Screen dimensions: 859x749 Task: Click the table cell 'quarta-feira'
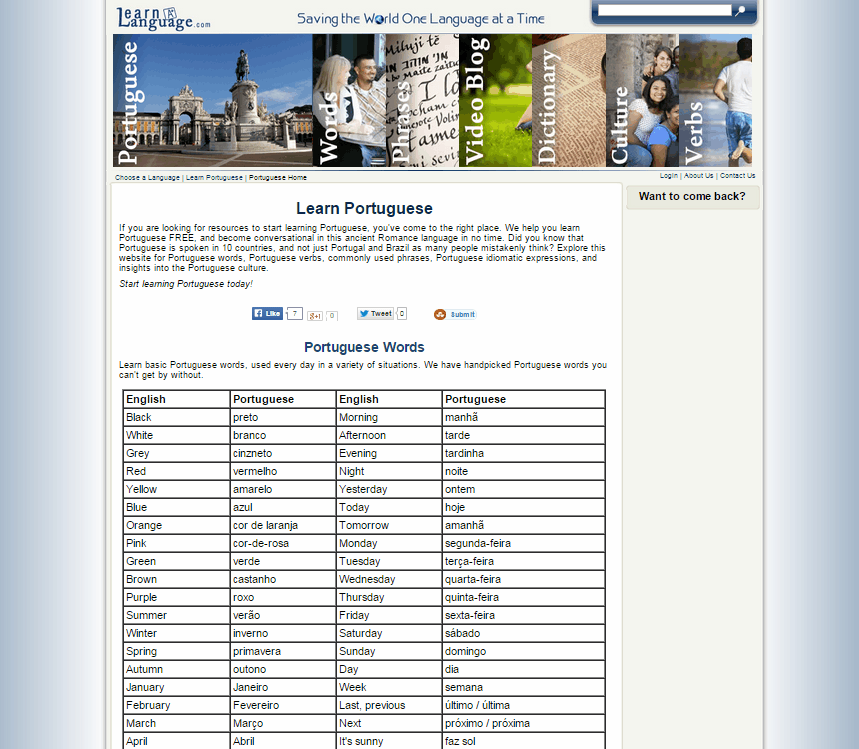tap(523, 580)
